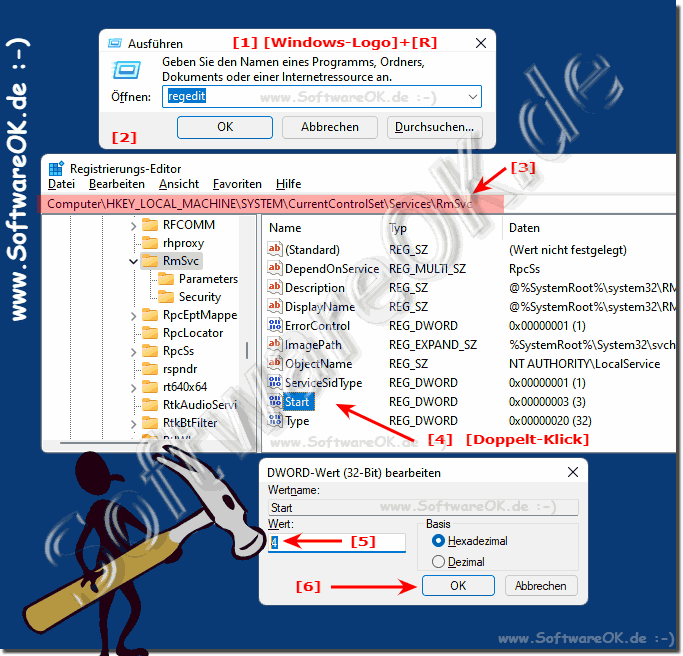Viewport: 683px width, 656px height.
Task: Expand the RpcEptMapper tree node
Action: click(133, 316)
